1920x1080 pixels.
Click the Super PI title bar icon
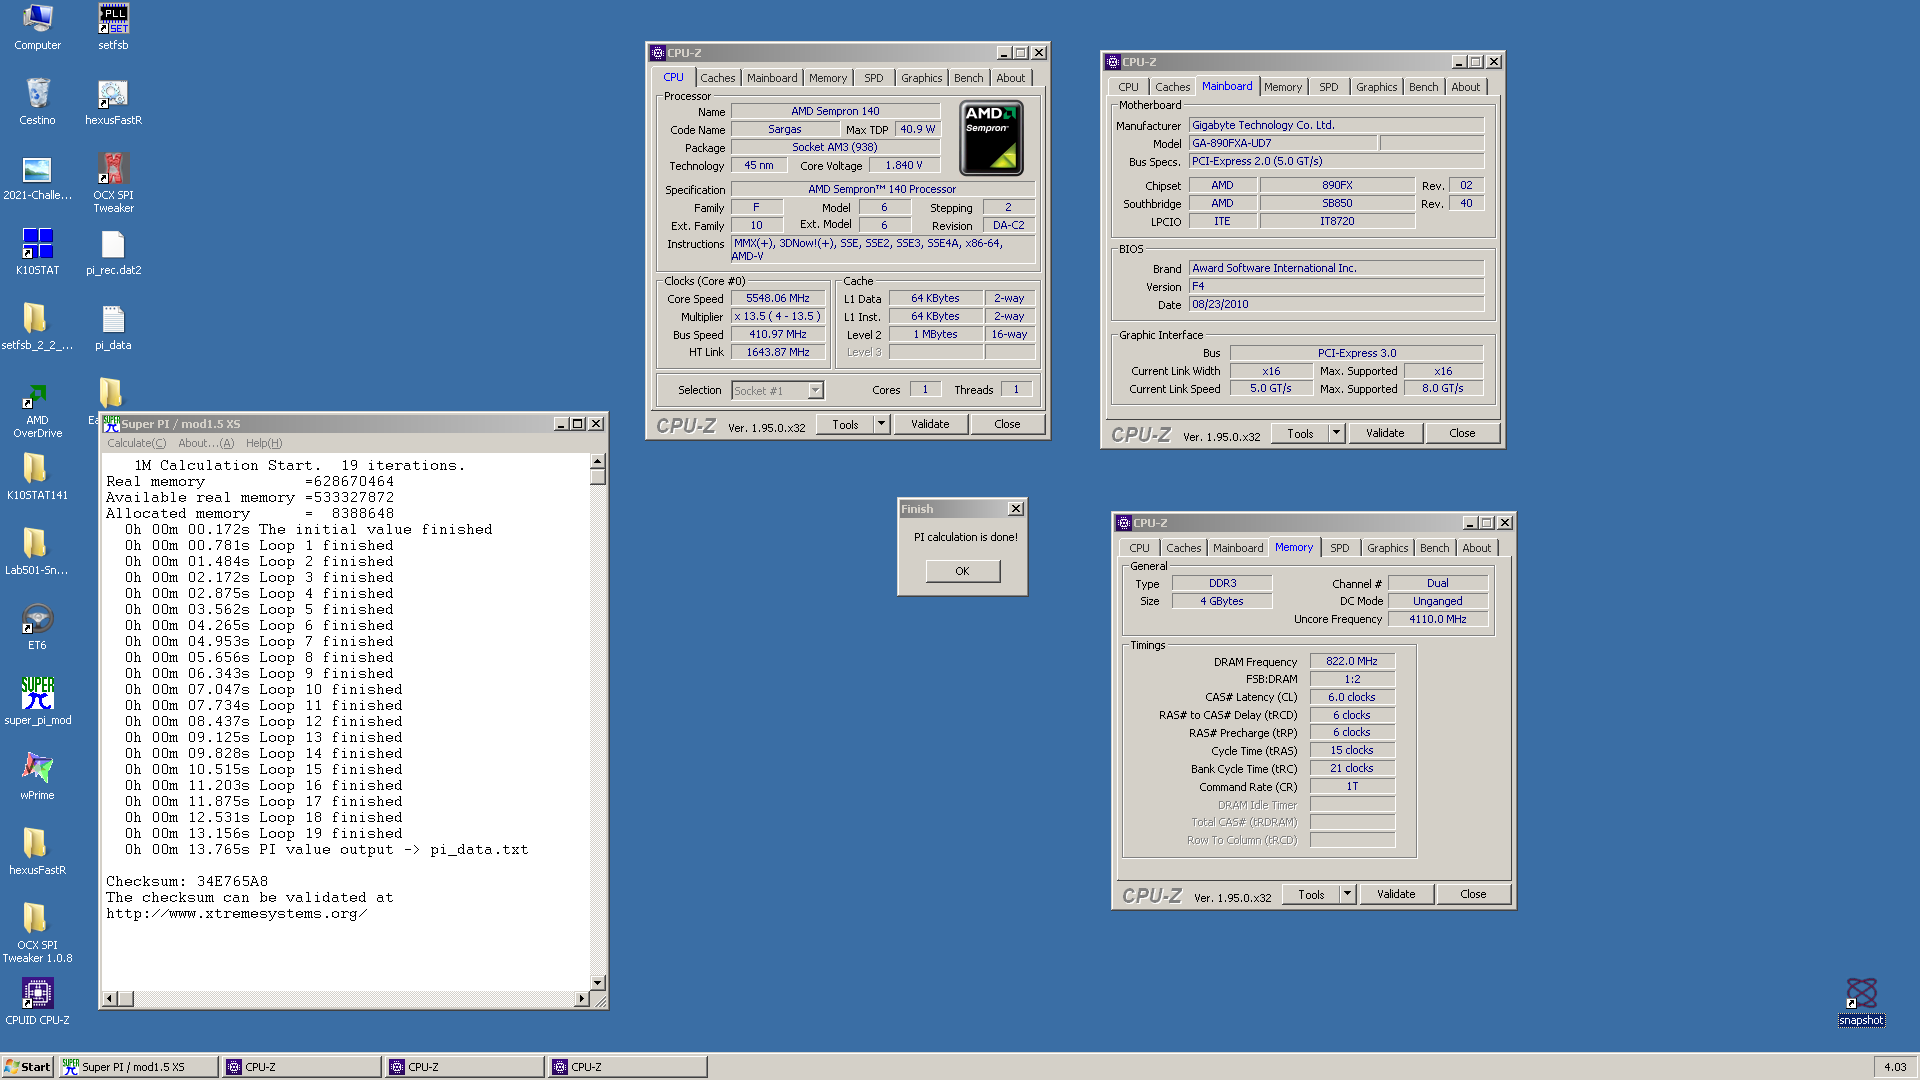111,424
